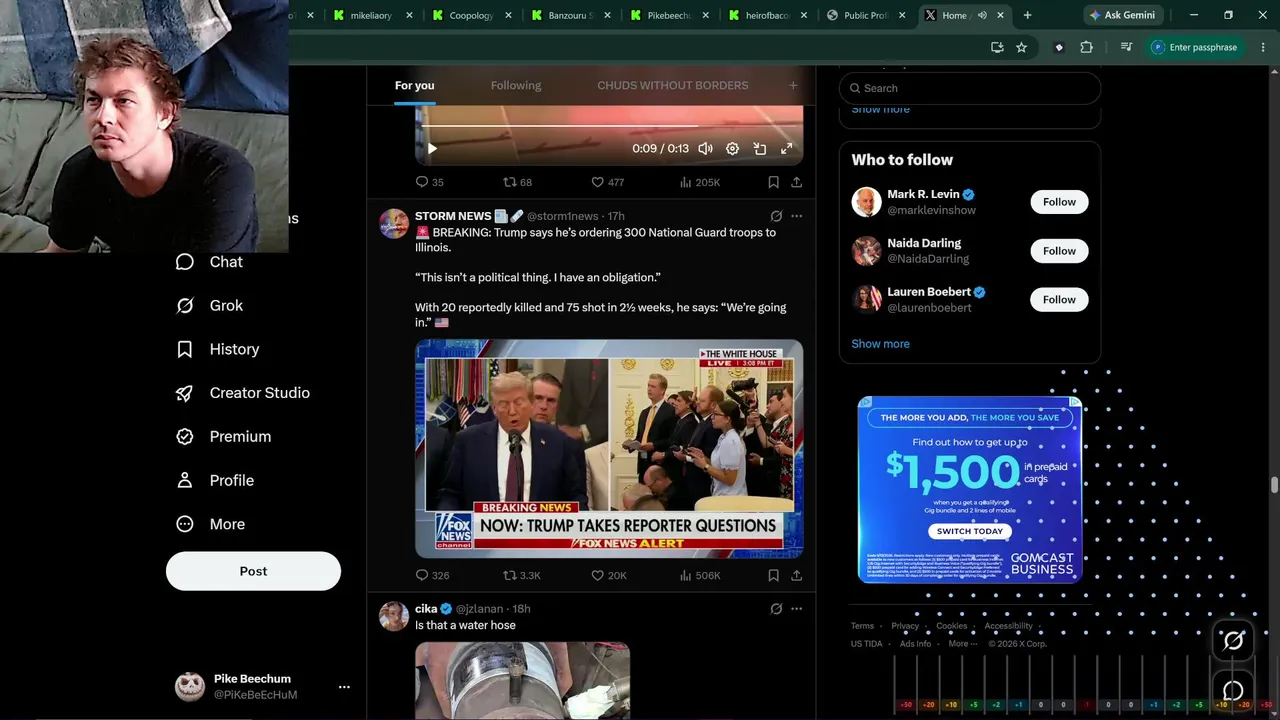This screenshot has width=1280, height=720.
Task: Like the video post with 477 likes
Action: point(607,182)
